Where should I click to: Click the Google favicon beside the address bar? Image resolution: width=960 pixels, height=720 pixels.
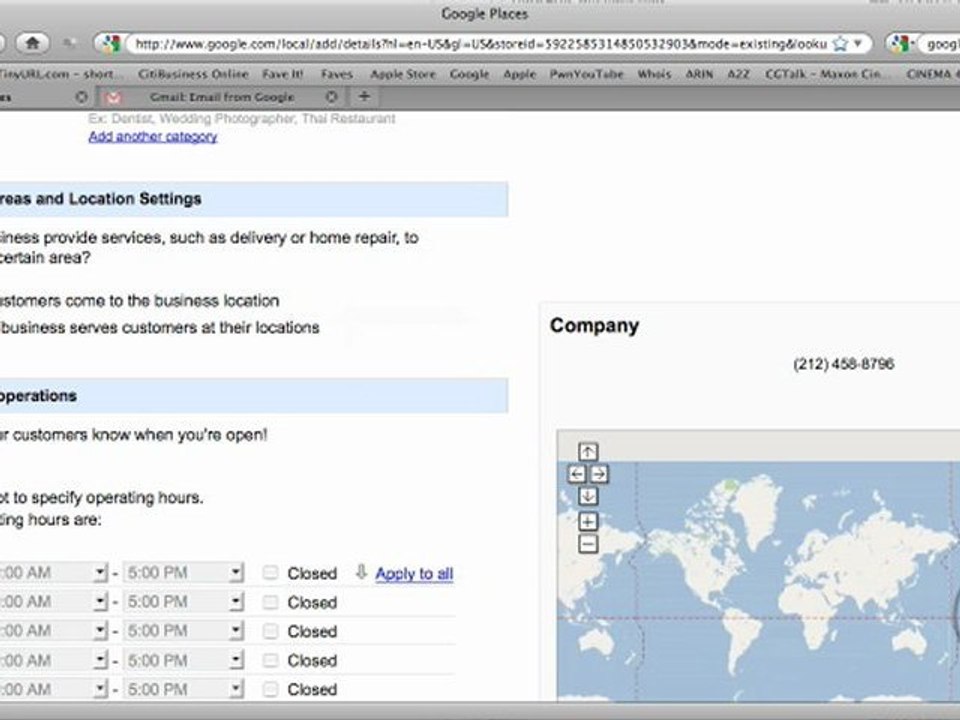coord(111,43)
